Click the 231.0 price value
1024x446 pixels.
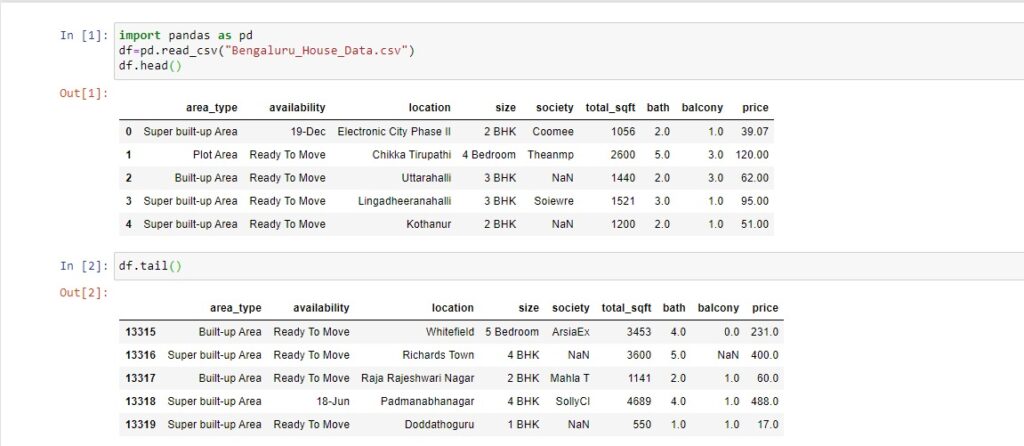point(765,332)
